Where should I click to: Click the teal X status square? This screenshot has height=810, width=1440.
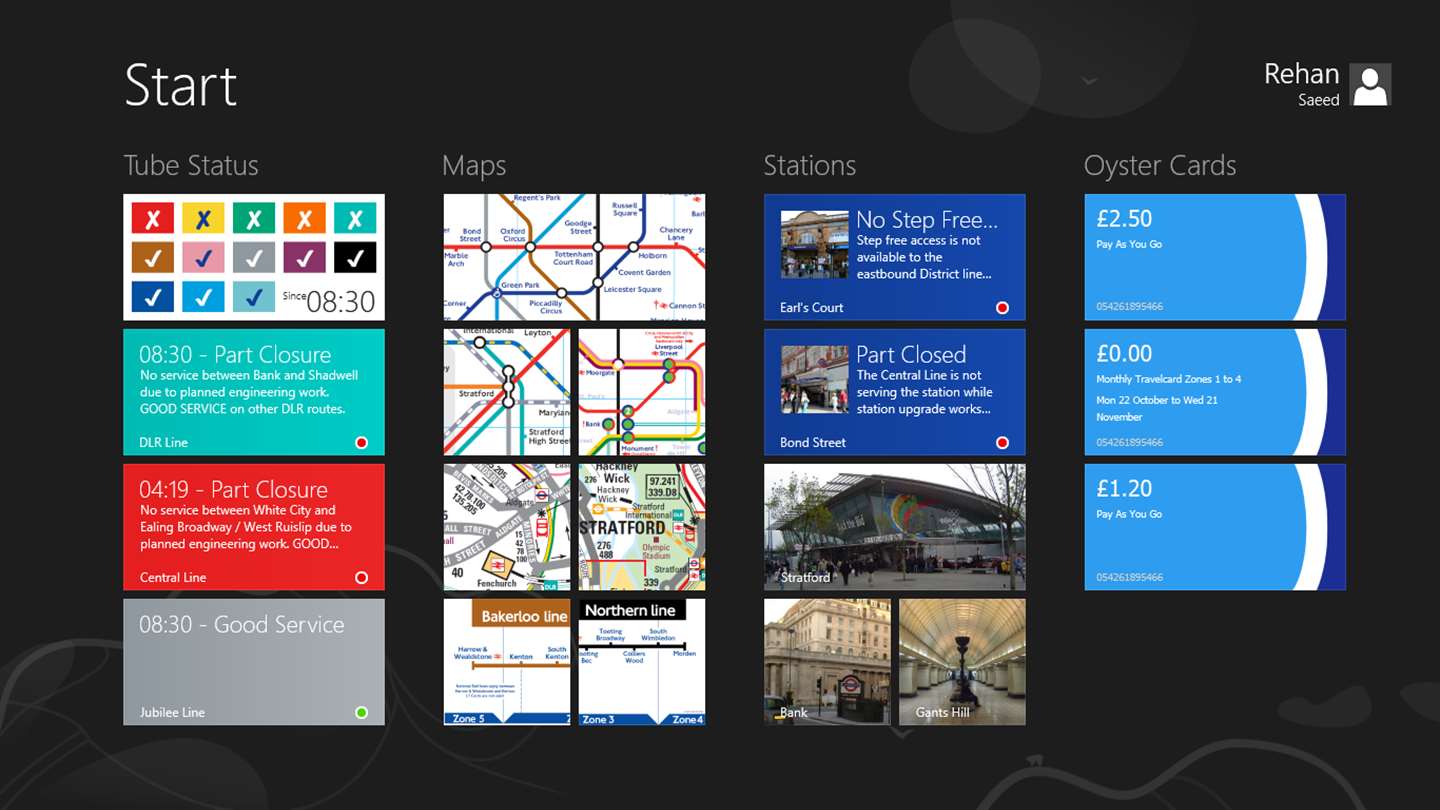[355, 218]
